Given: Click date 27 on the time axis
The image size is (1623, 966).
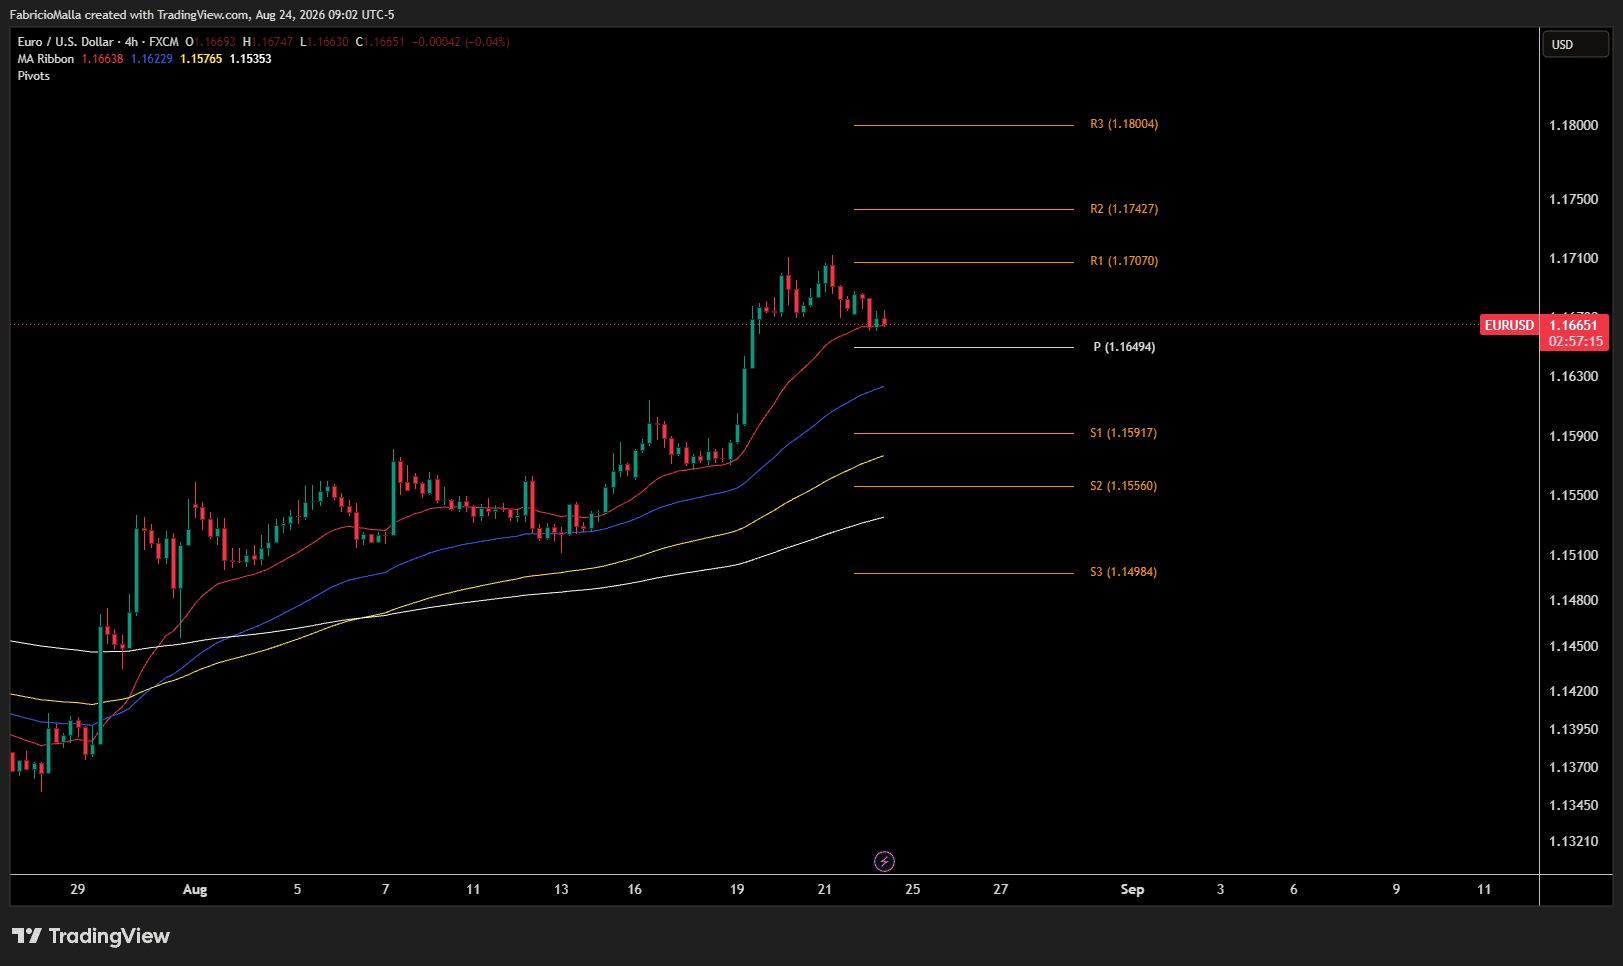Looking at the screenshot, I should 1001,889.
